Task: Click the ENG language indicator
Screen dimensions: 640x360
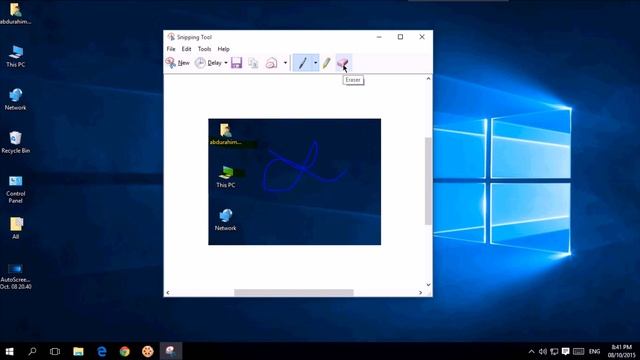Action: click(595, 351)
